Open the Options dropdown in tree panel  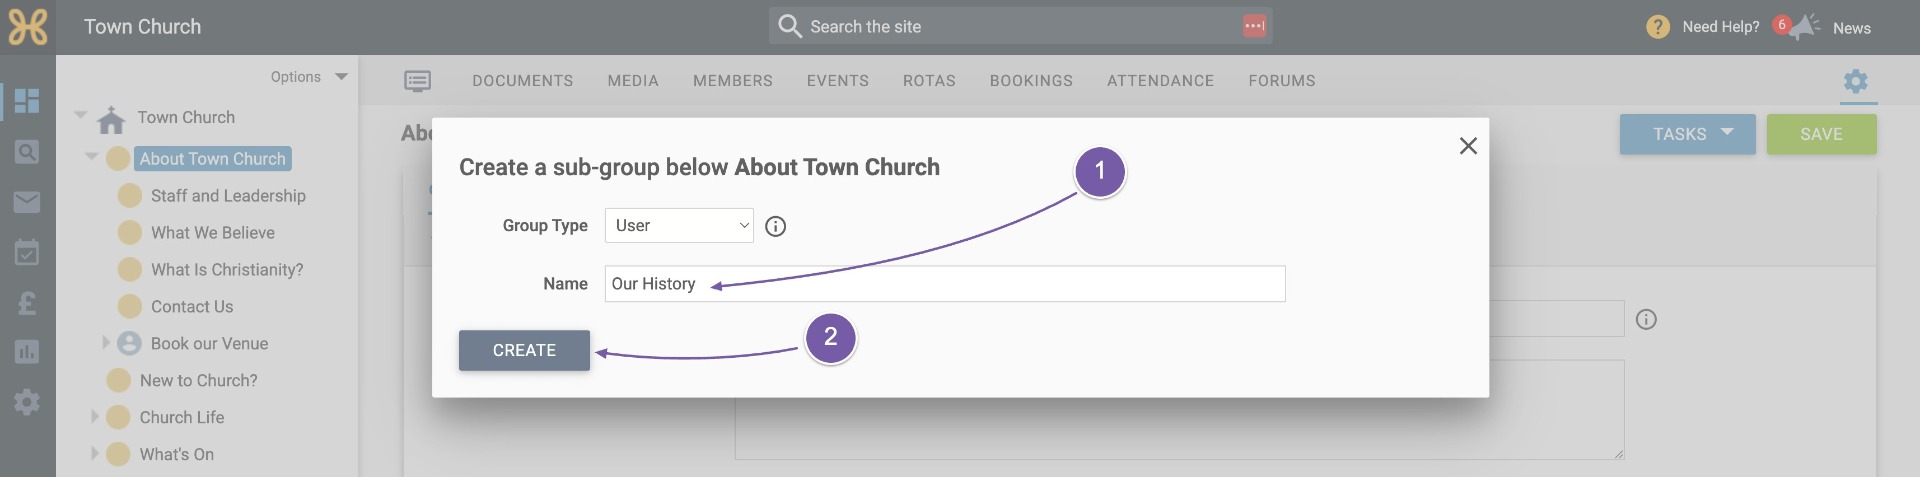pyautogui.click(x=309, y=77)
